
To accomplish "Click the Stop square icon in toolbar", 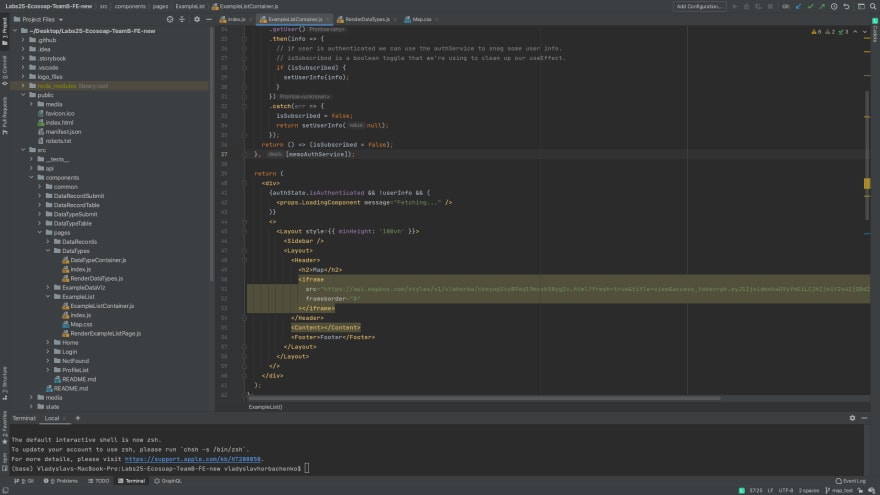I will click(x=771, y=6).
